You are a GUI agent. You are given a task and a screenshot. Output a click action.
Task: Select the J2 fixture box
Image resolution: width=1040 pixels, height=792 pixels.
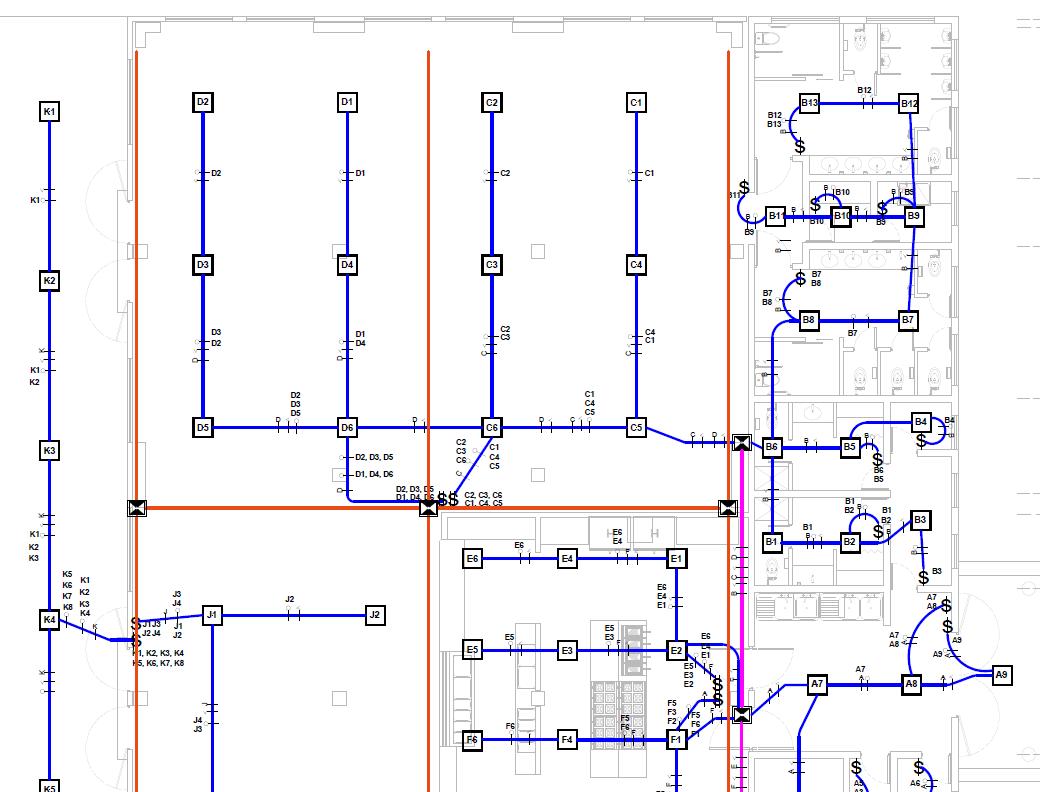tap(375, 615)
